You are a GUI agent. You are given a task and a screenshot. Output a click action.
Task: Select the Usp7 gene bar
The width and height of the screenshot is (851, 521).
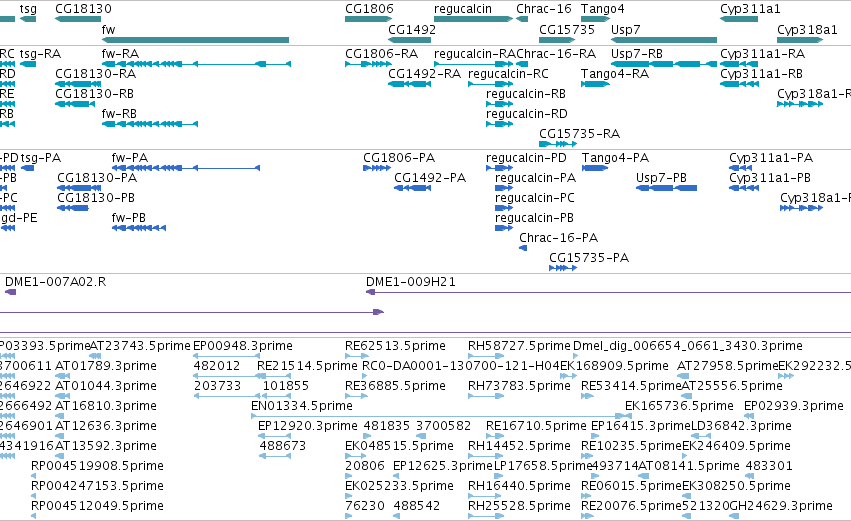coord(664,40)
